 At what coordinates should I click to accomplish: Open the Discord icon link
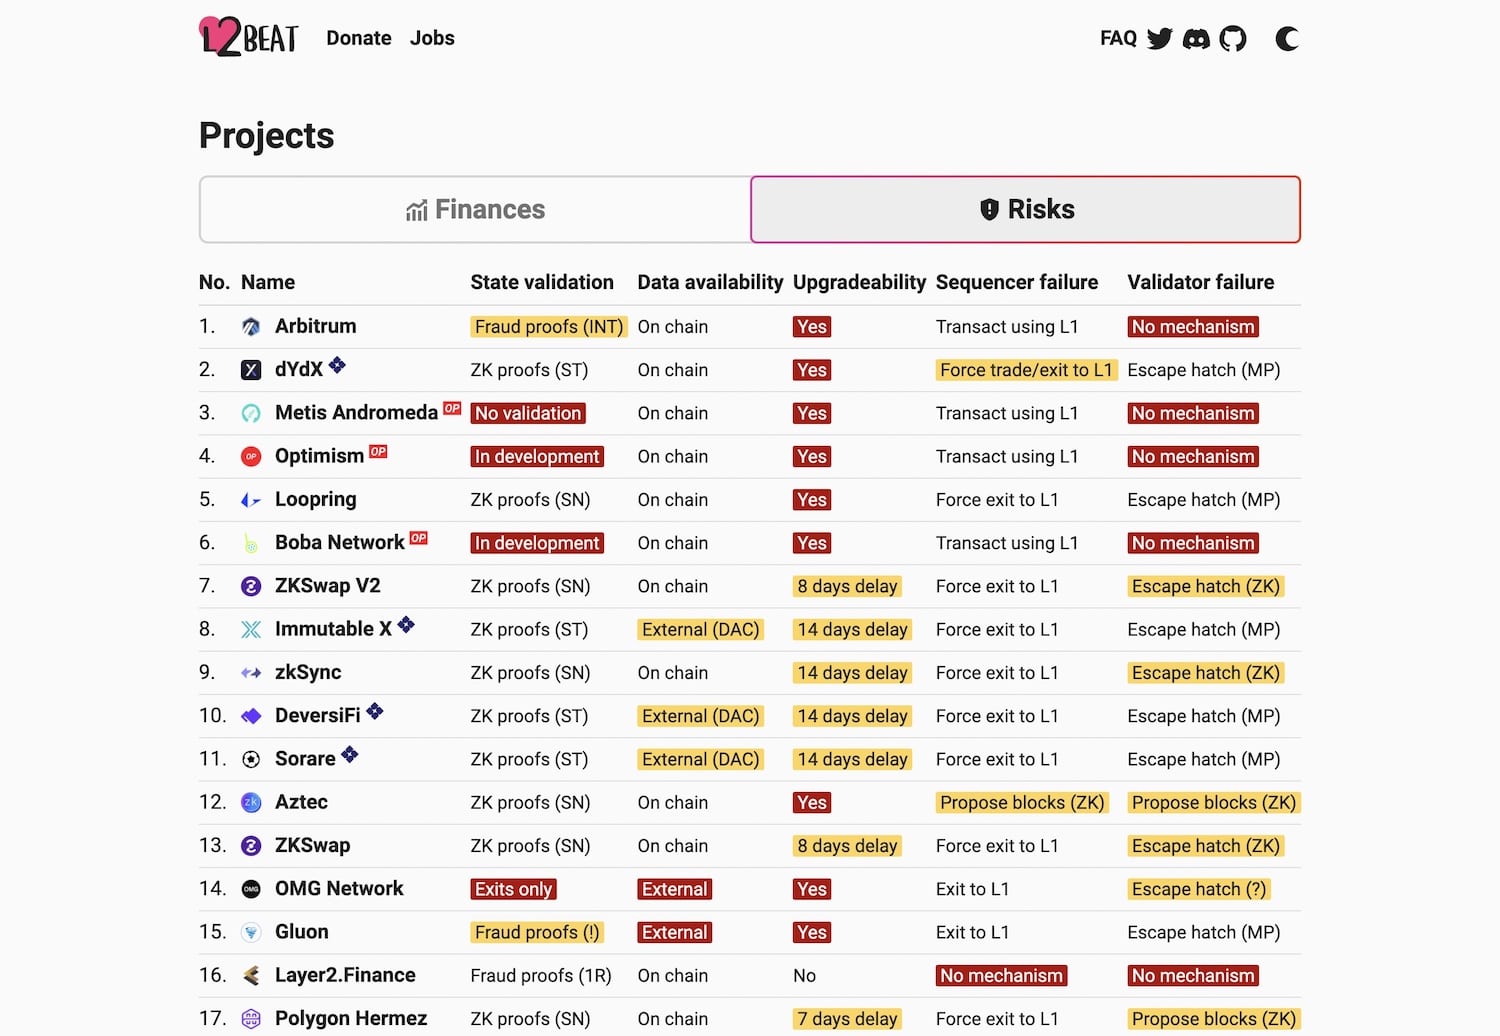coord(1196,39)
